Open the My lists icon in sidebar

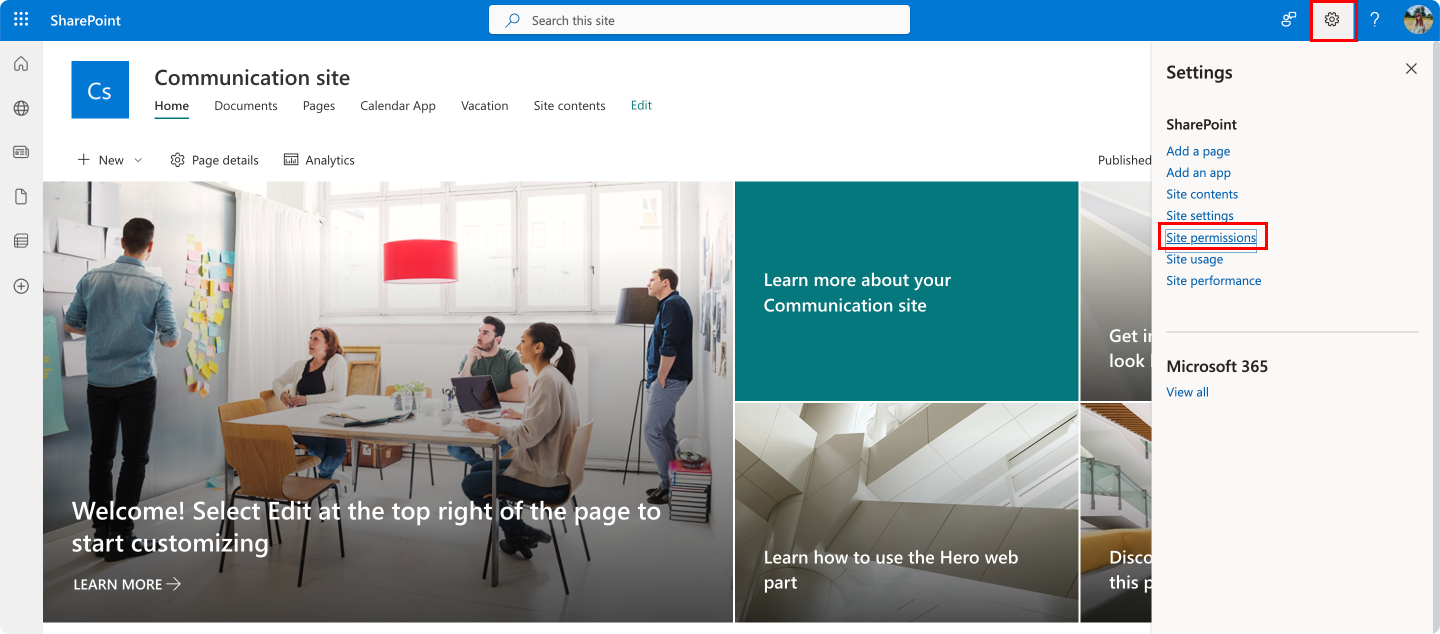[x=21, y=241]
